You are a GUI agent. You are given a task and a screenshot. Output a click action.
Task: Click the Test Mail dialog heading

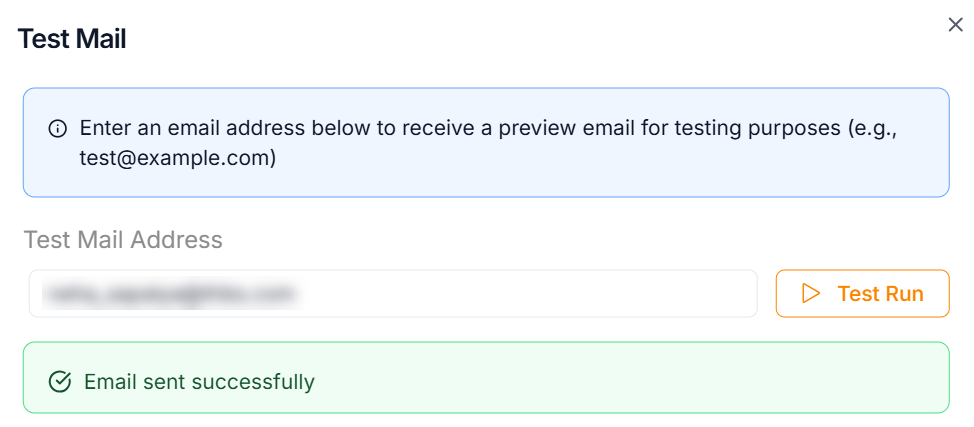tap(72, 39)
